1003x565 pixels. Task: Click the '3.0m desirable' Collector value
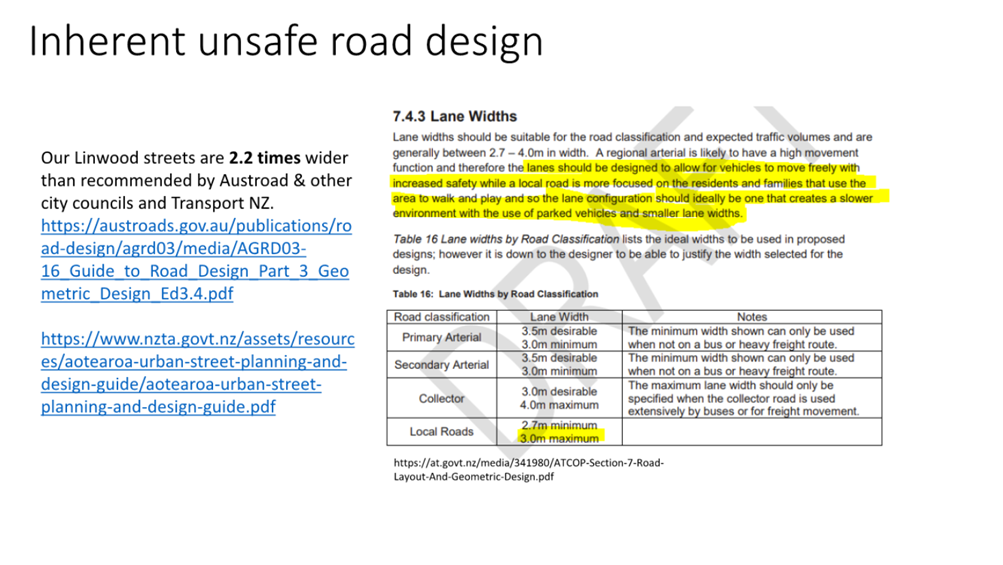coord(559,392)
